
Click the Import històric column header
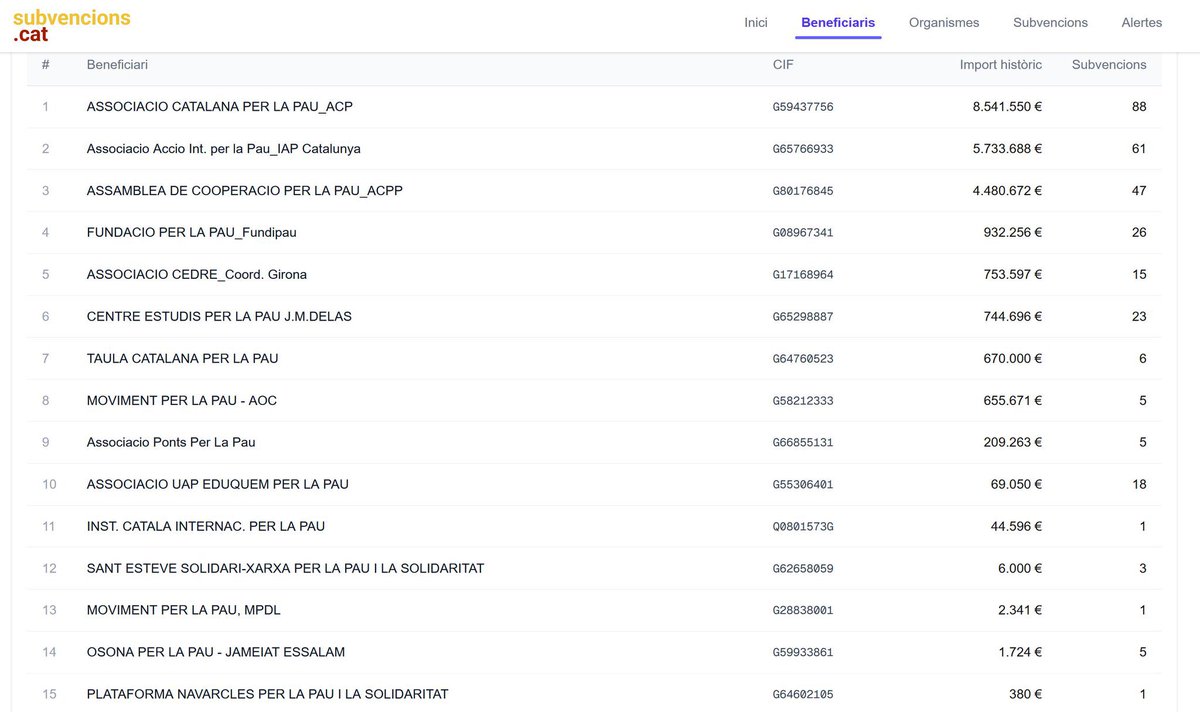click(x=1001, y=64)
